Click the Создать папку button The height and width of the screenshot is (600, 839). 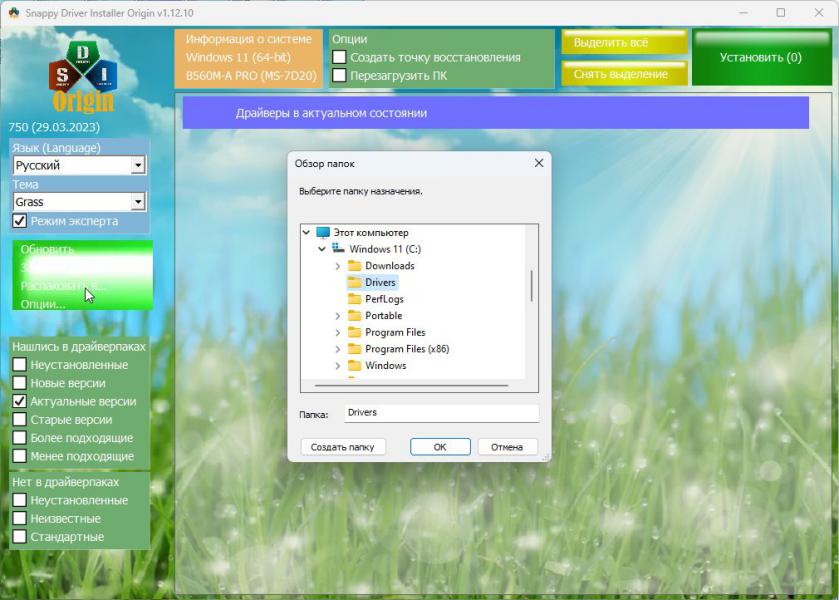tap(342, 447)
